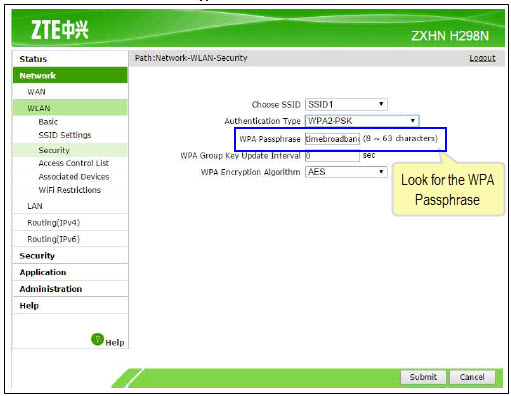Open Access Control List page
The image size is (511, 396).
[74, 163]
